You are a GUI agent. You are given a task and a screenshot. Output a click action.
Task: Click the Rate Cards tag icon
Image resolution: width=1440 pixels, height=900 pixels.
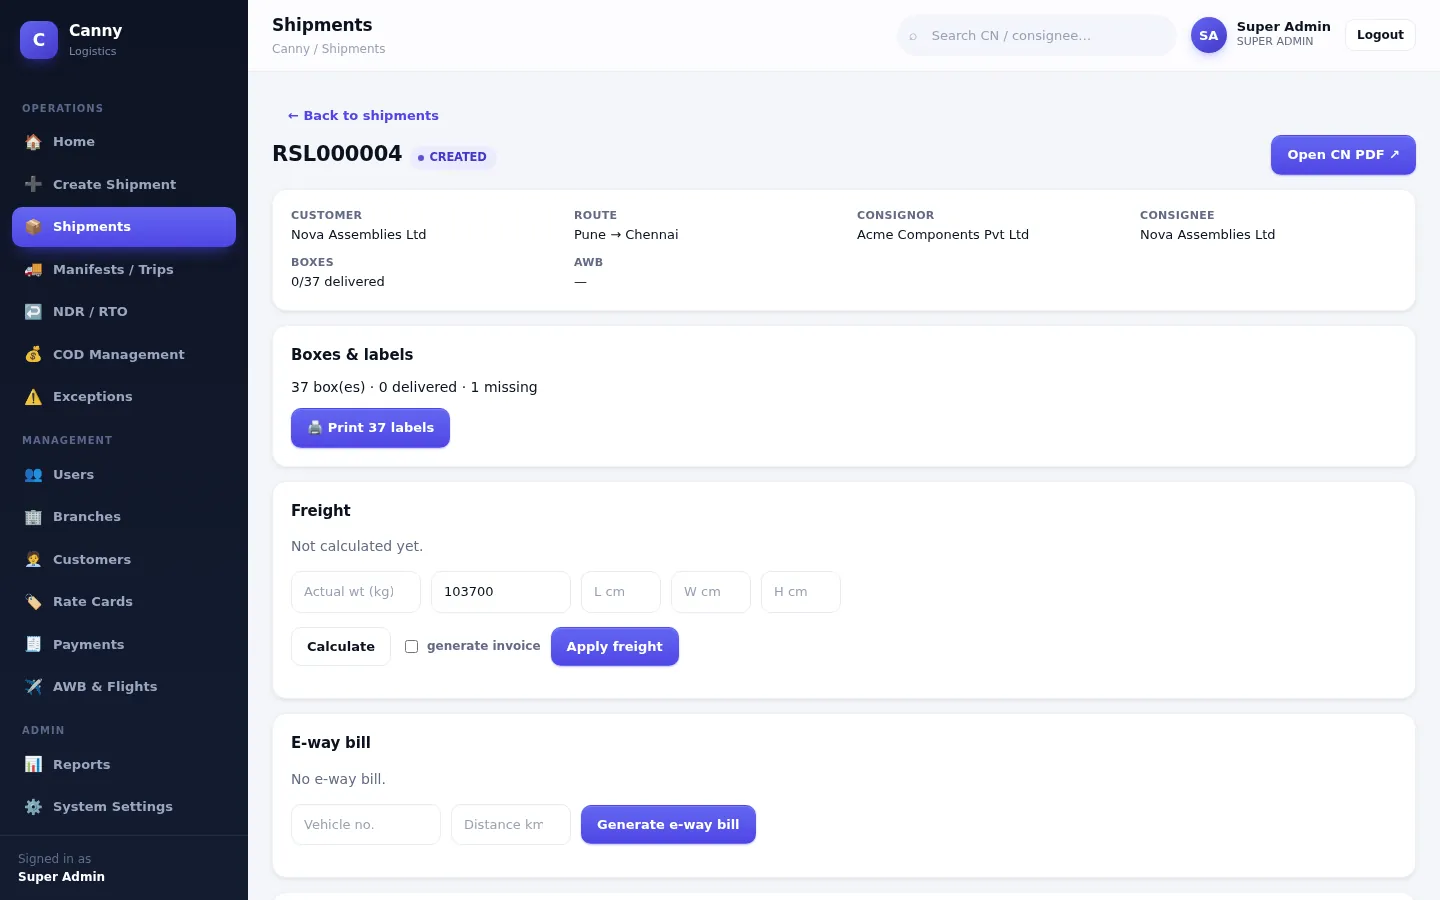tap(33, 602)
